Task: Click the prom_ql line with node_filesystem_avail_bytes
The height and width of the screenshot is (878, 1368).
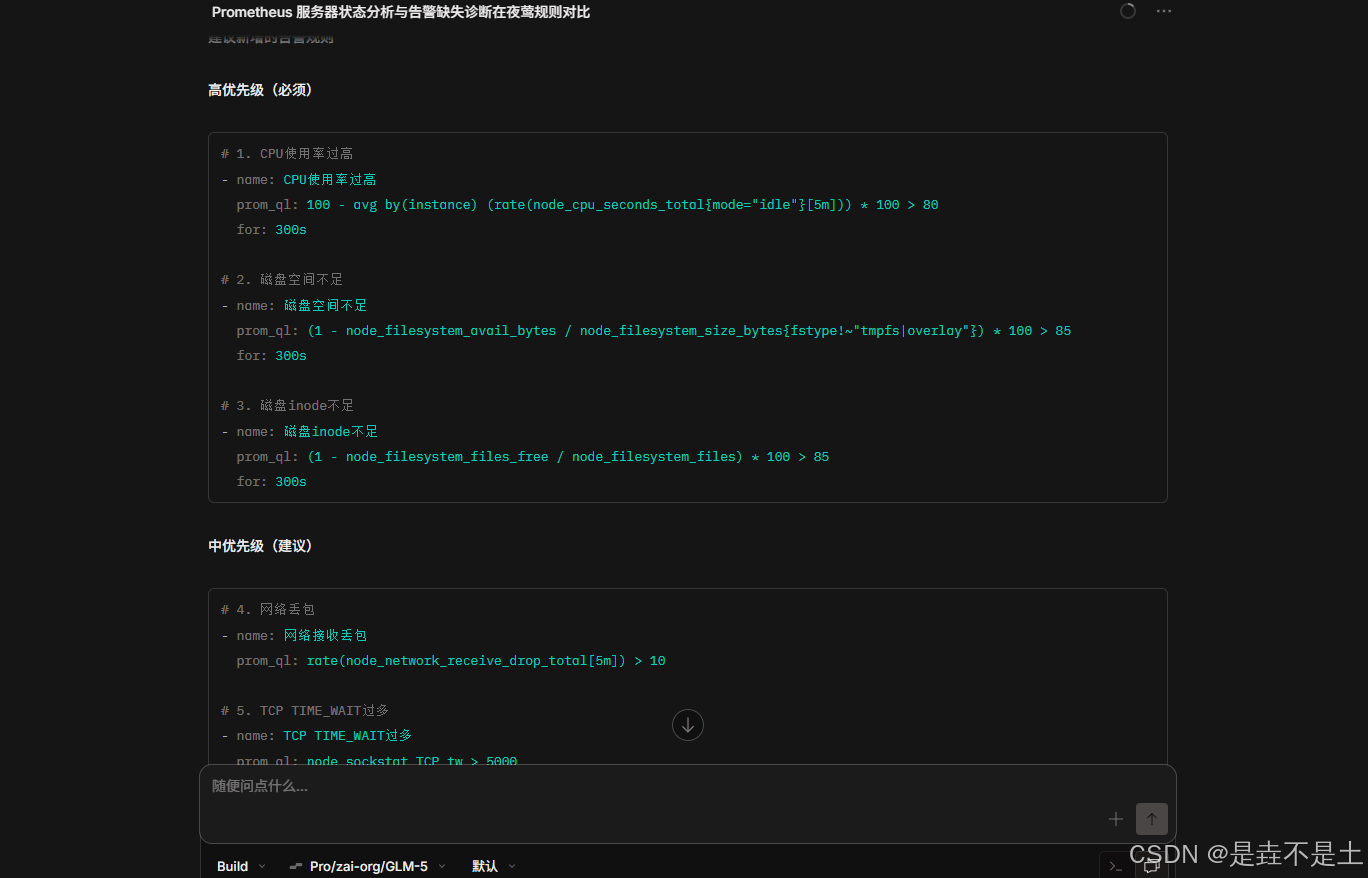Action: pyautogui.click(x=653, y=331)
